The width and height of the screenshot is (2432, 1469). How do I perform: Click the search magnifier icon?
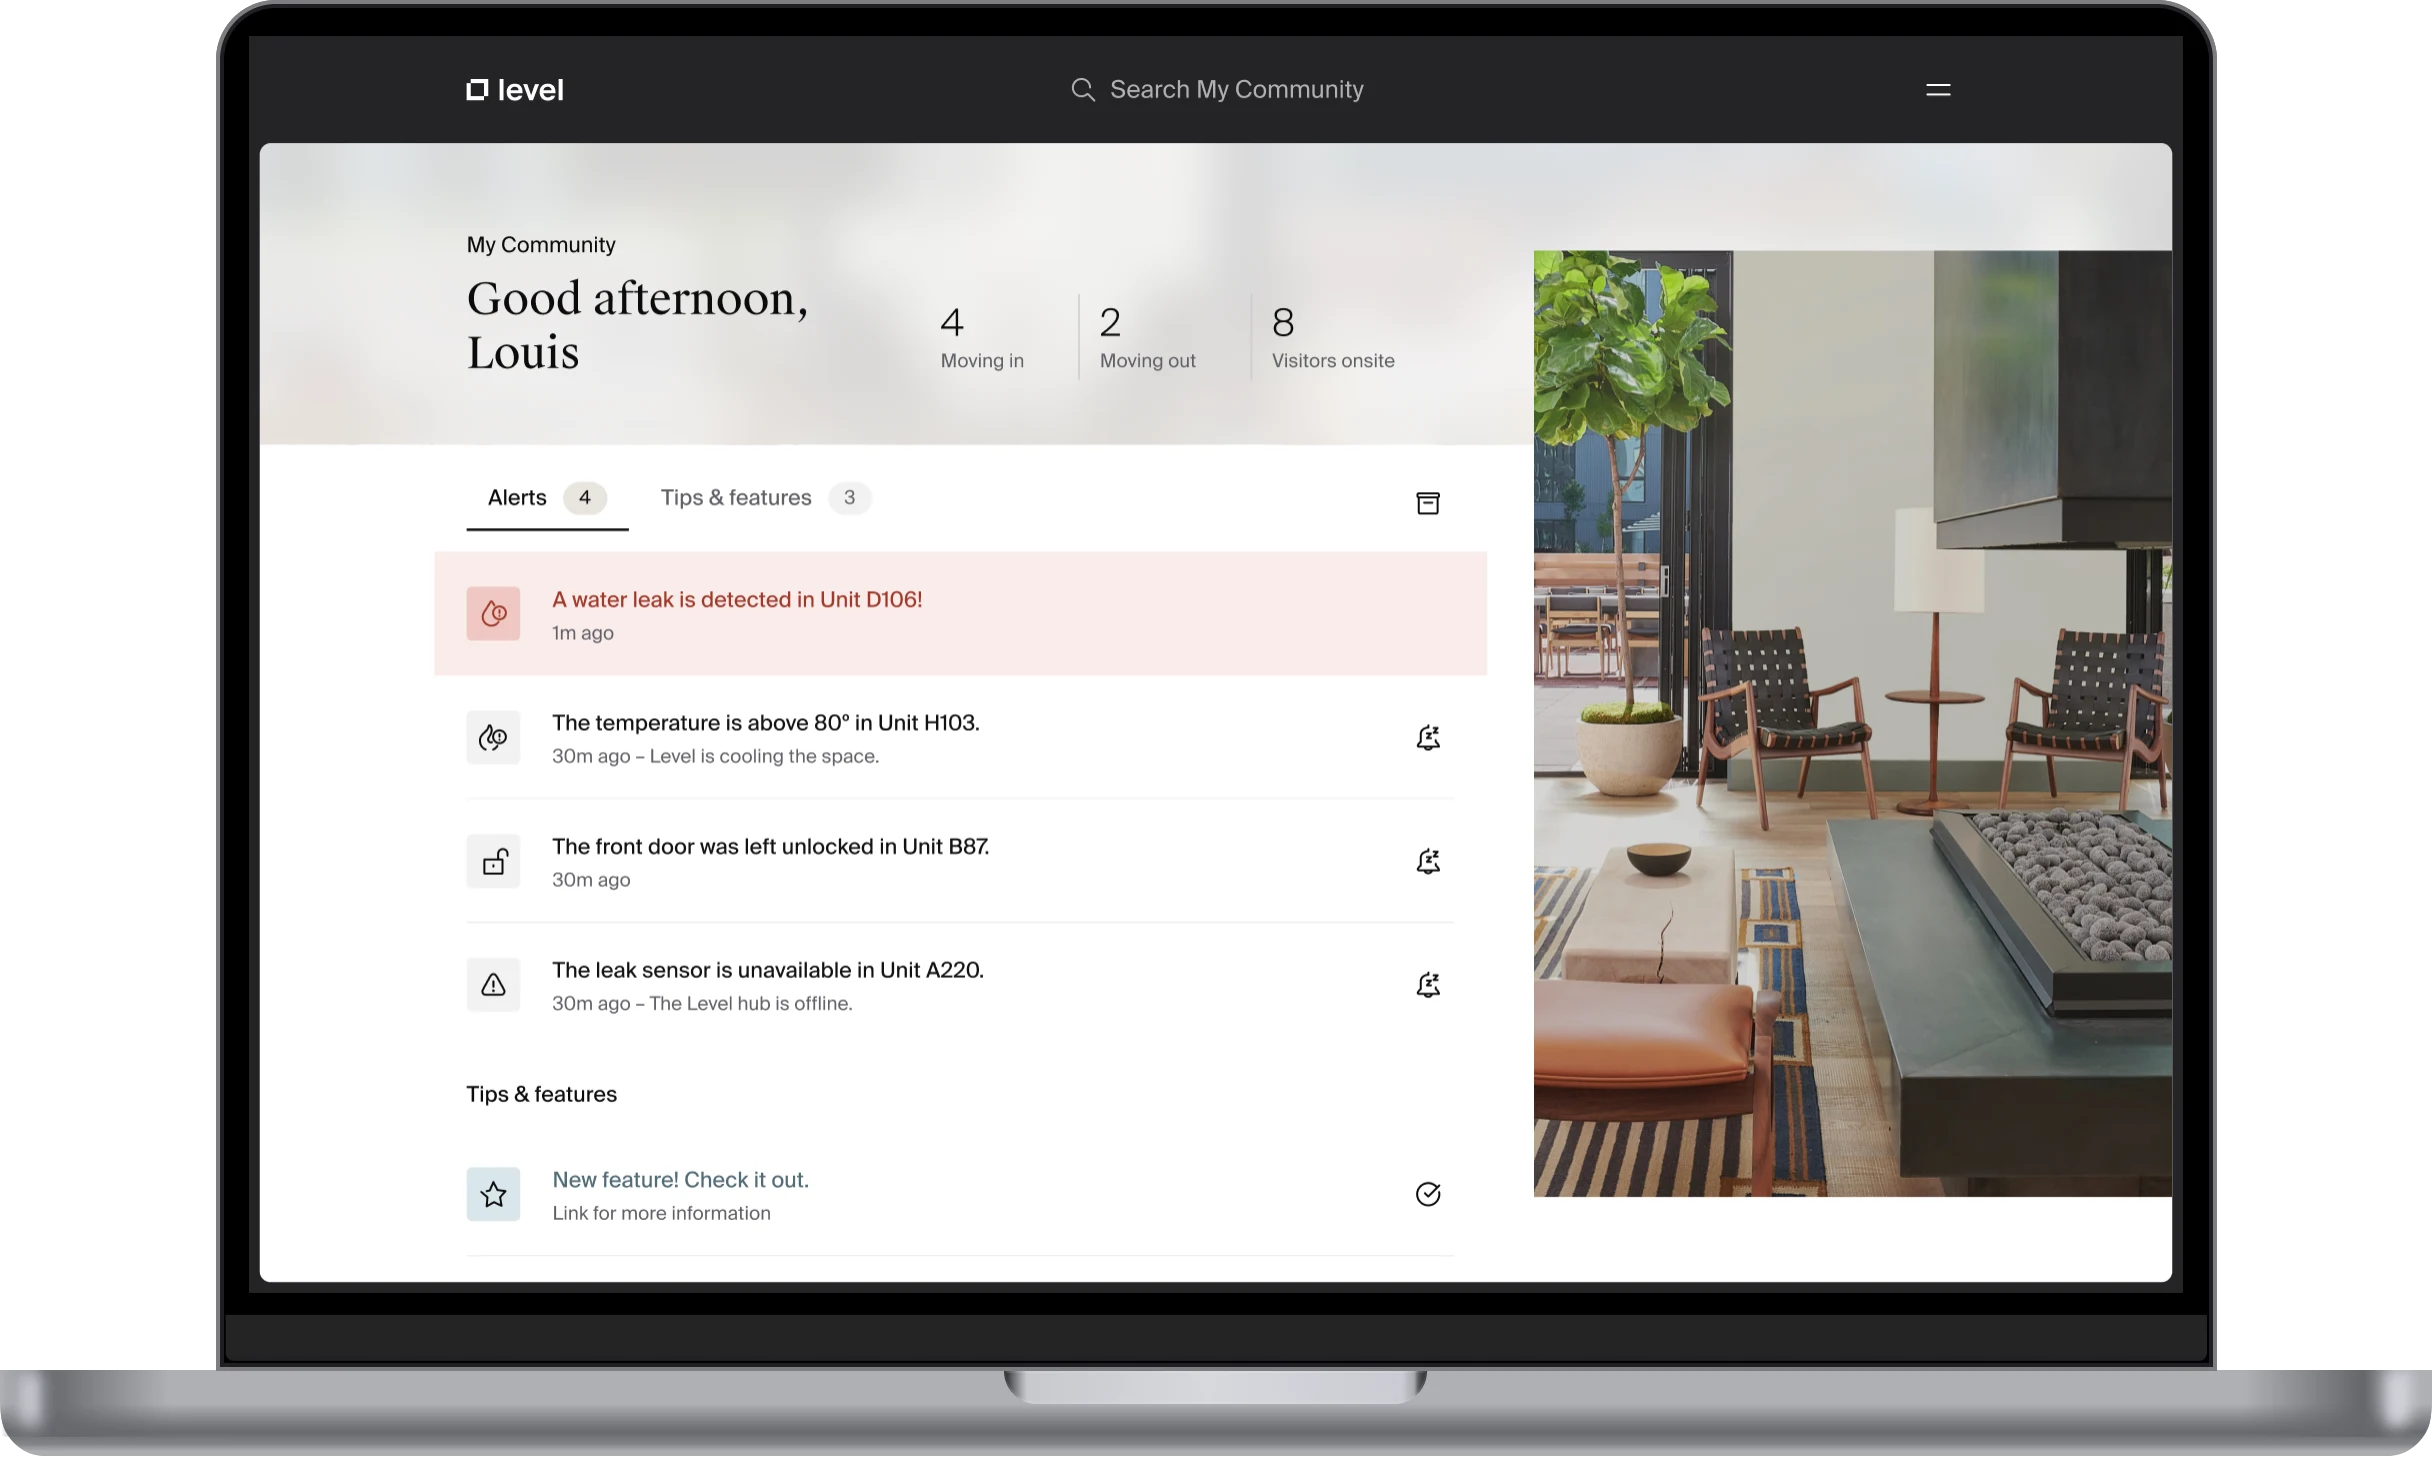coord(1083,90)
